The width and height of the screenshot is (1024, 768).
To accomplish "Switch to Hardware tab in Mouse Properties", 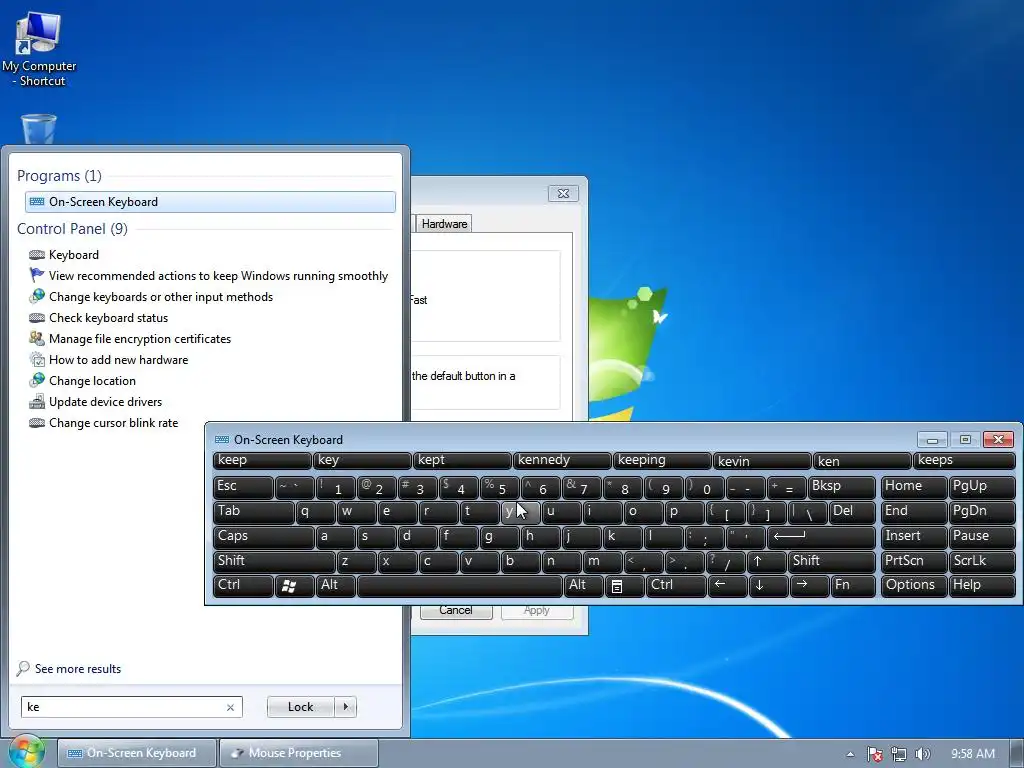I will 444,224.
